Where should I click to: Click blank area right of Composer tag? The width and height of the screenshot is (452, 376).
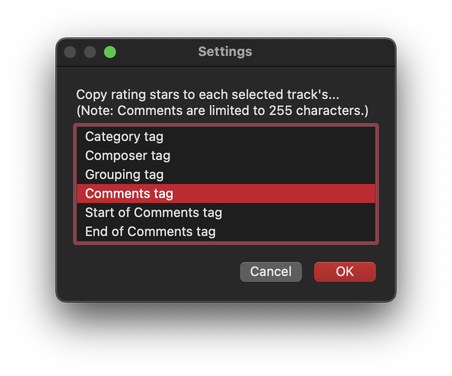pos(273,155)
